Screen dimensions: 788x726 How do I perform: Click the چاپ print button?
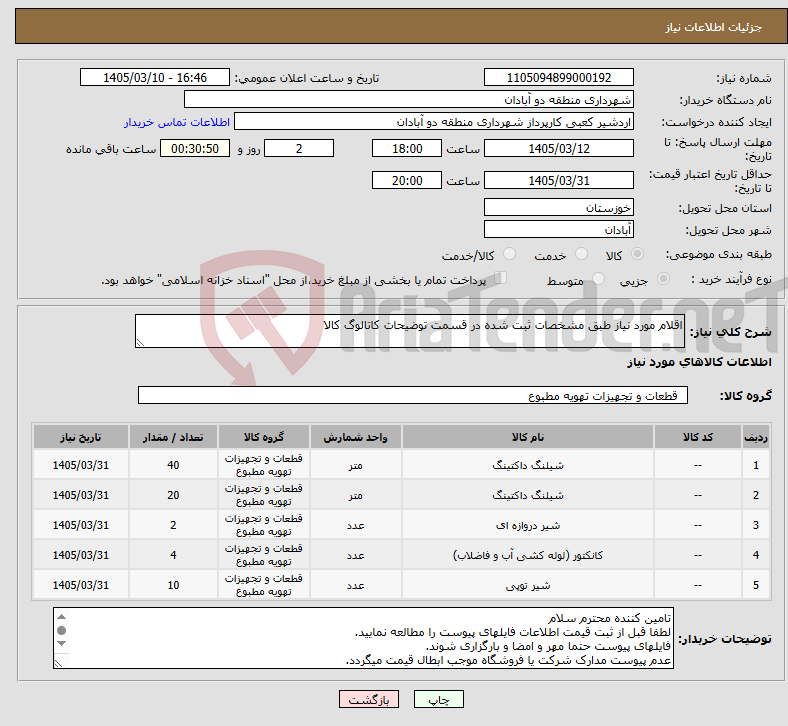(438, 699)
